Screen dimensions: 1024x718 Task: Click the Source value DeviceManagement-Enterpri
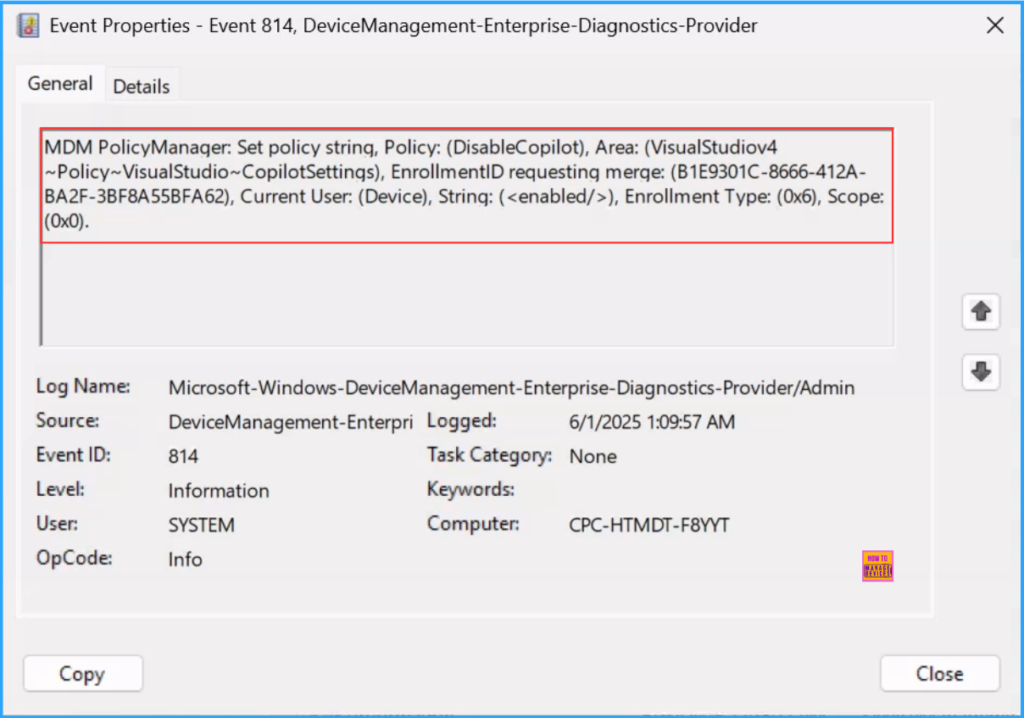pos(291,422)
